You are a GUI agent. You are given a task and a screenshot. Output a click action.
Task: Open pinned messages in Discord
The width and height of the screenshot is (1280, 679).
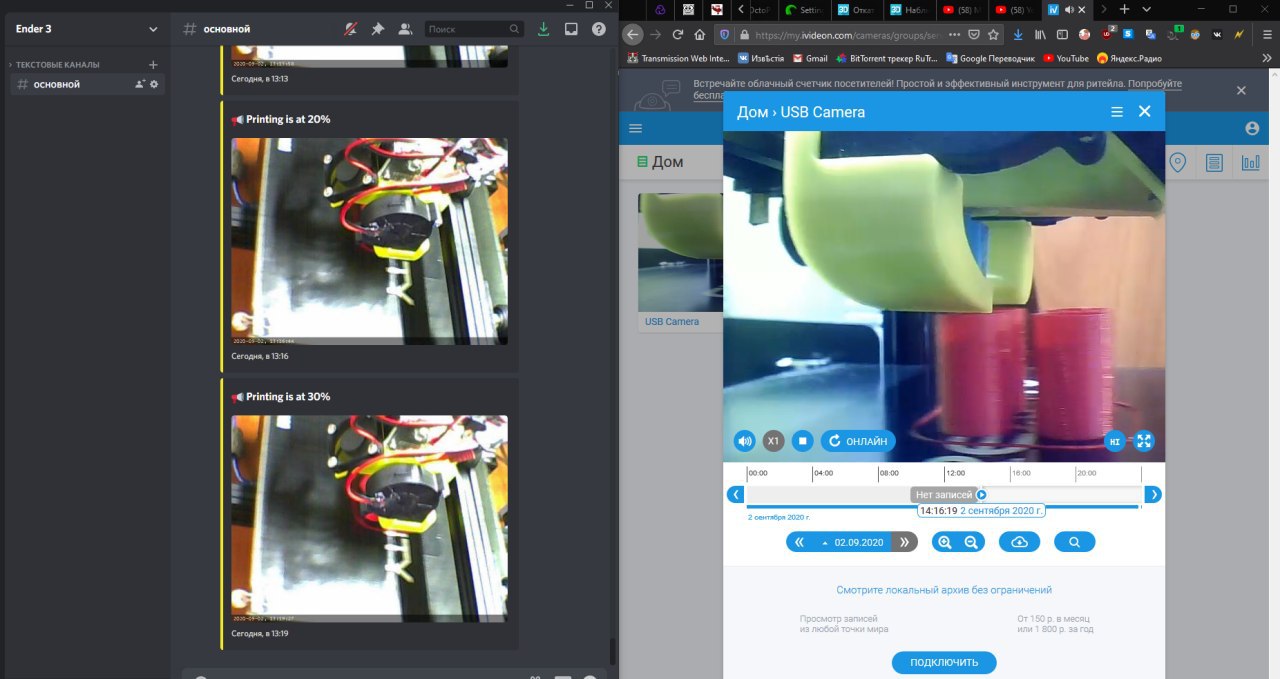point(378,29)
